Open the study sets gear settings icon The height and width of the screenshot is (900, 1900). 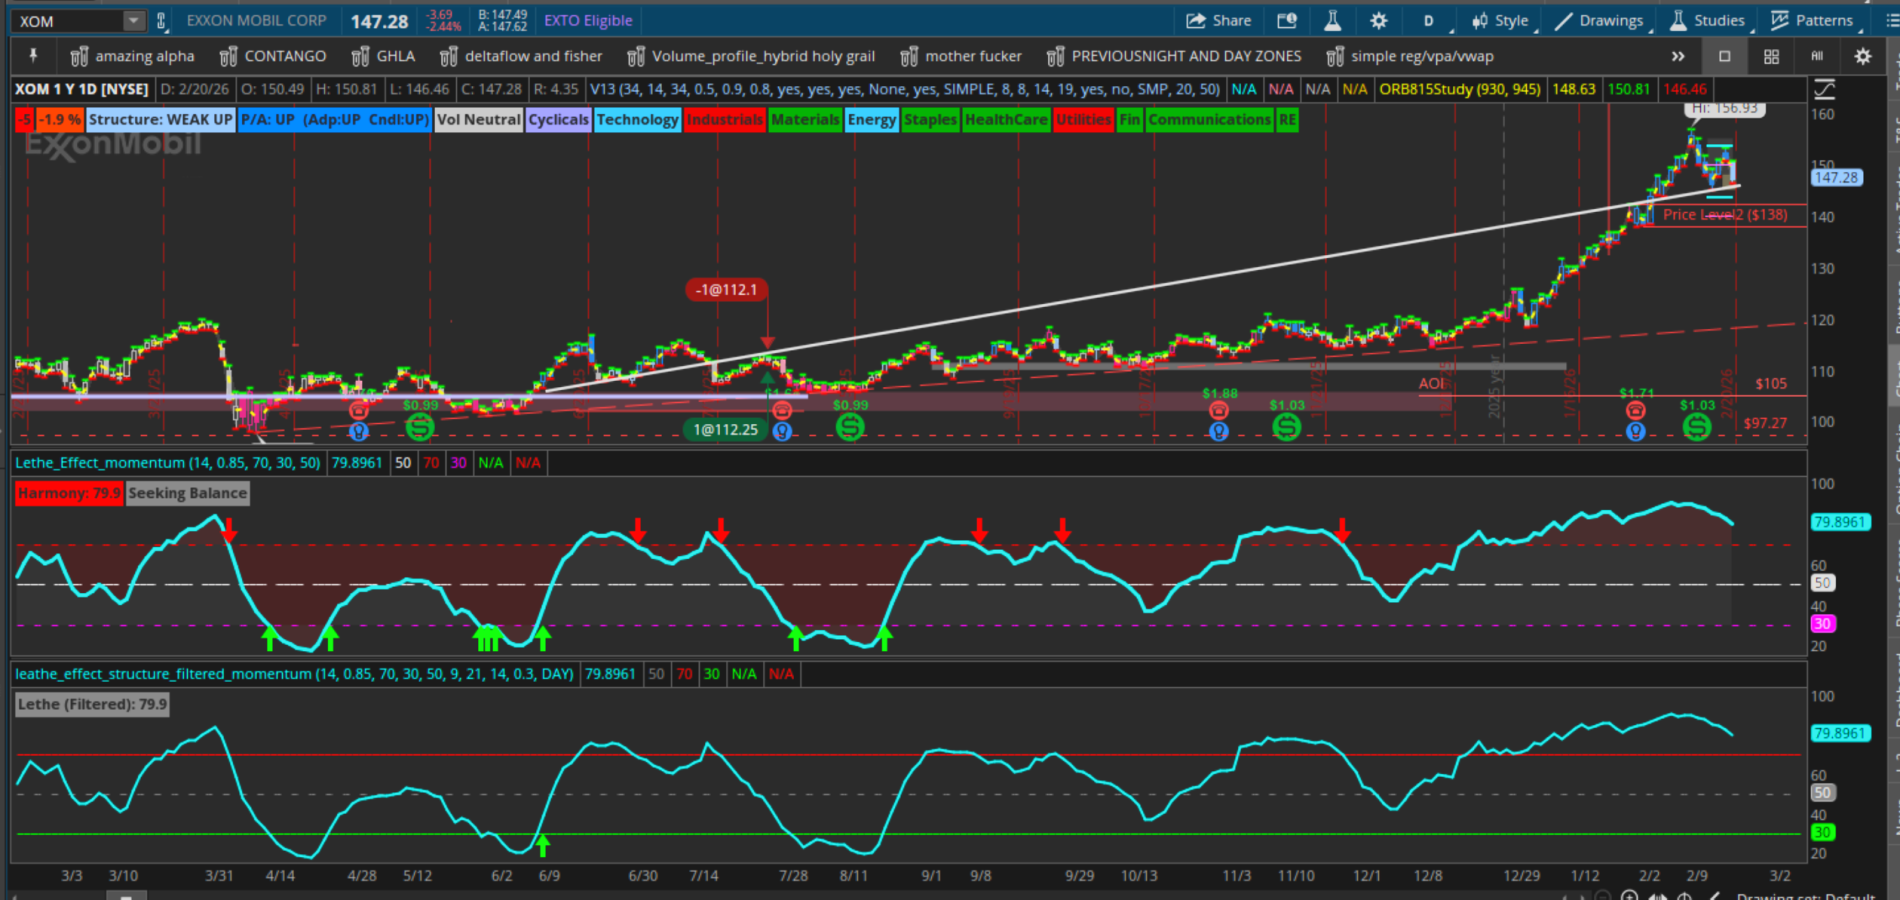click(x=1862, y=56)
